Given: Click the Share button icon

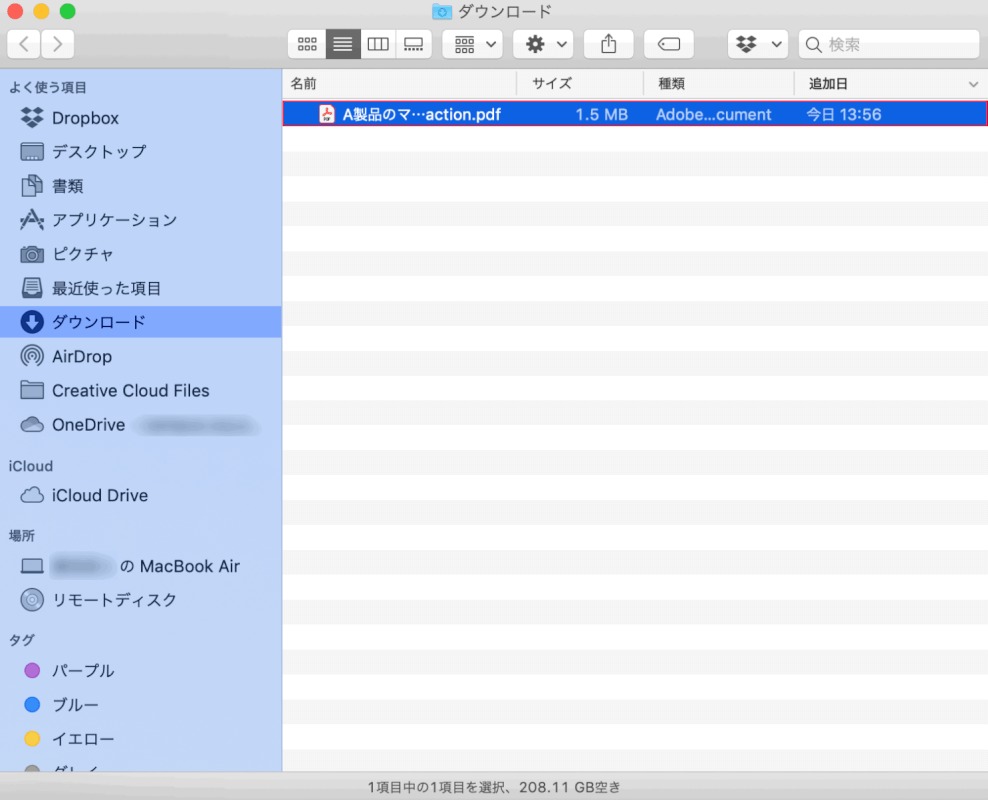Looking at the screenshot, I should [608, 44].
